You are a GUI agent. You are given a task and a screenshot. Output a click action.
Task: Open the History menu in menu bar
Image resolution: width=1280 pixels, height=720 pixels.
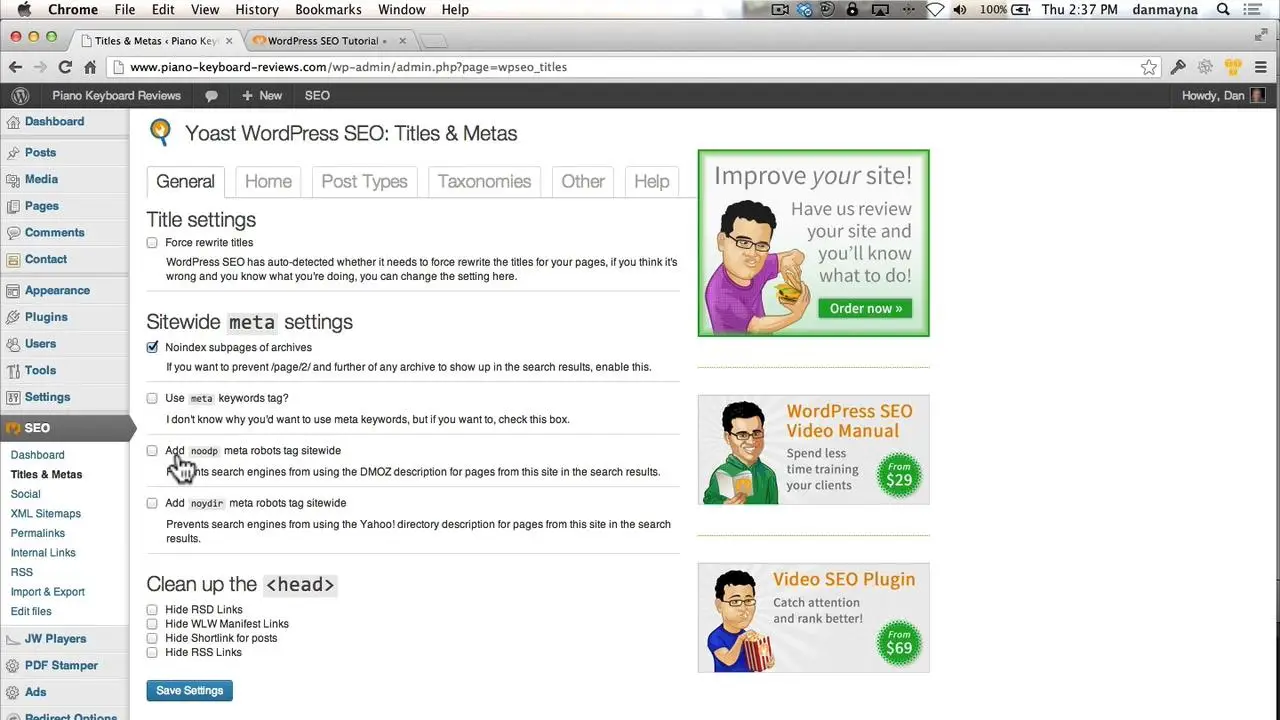257,9
